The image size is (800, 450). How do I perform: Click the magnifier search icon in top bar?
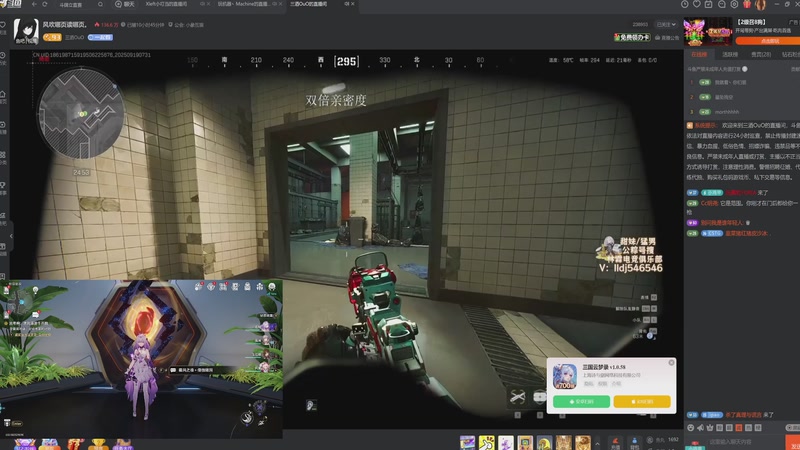click(x=100, y=4)
